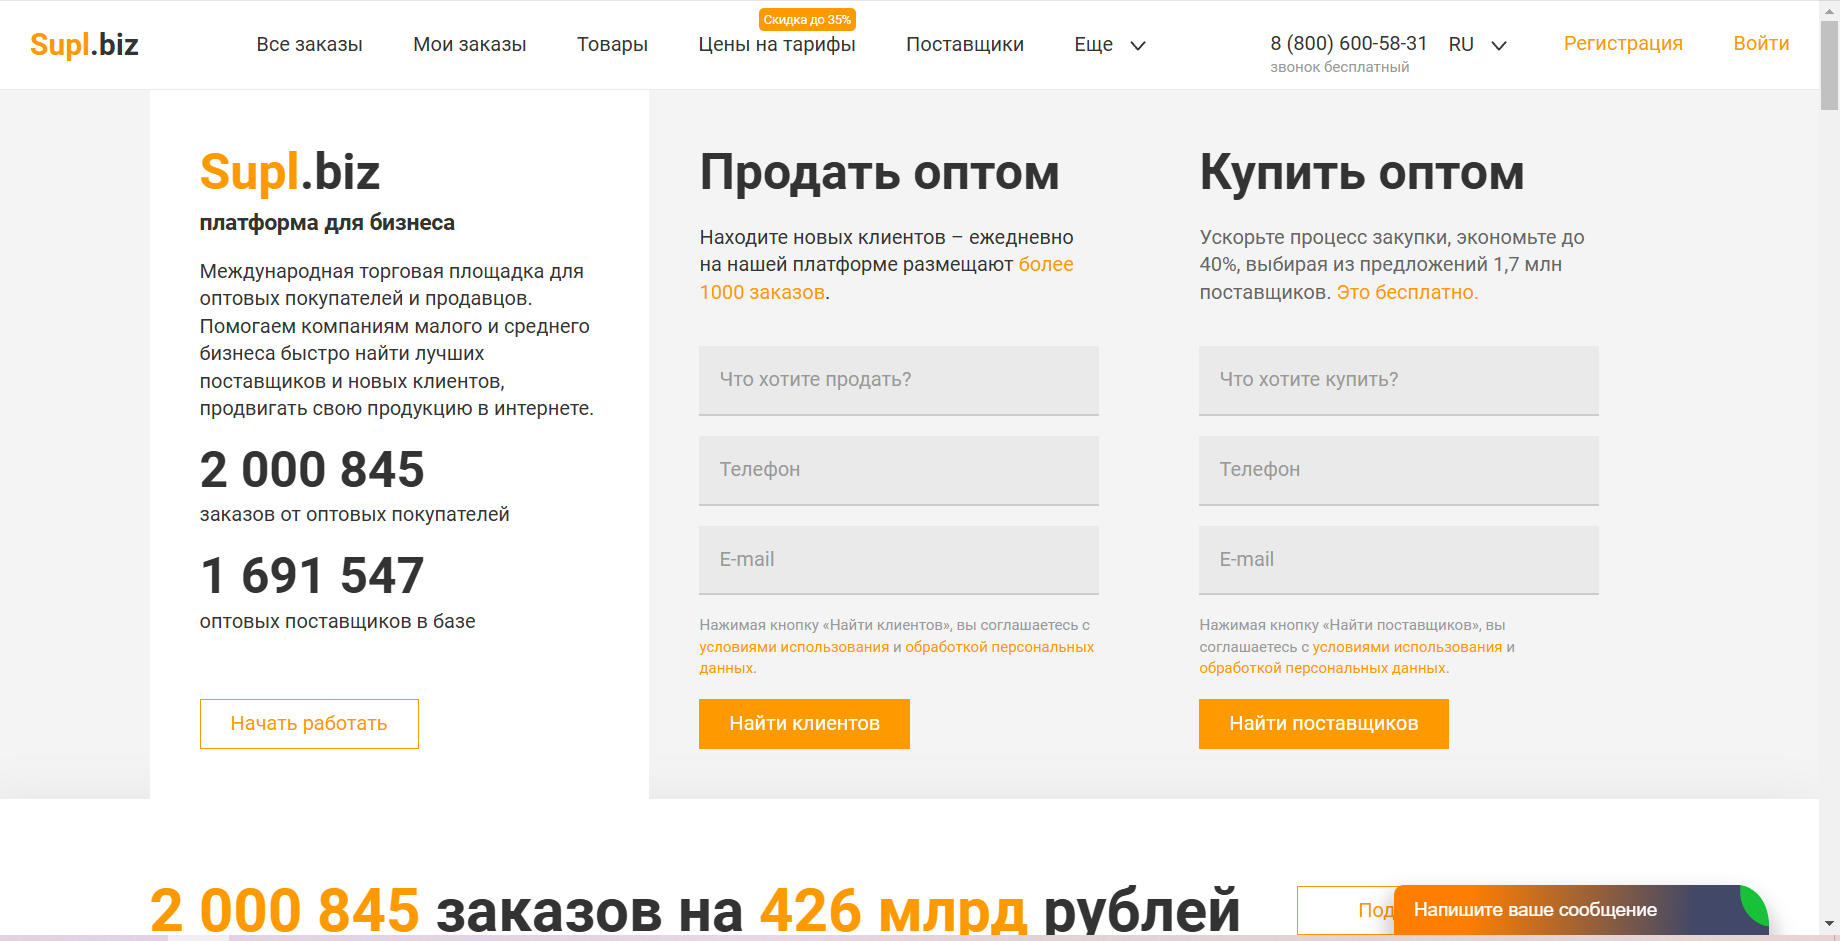Focus the 'Что хотите купить?' field
This screenshot has width=1840, height=941.
click(x=1398, y=380)
